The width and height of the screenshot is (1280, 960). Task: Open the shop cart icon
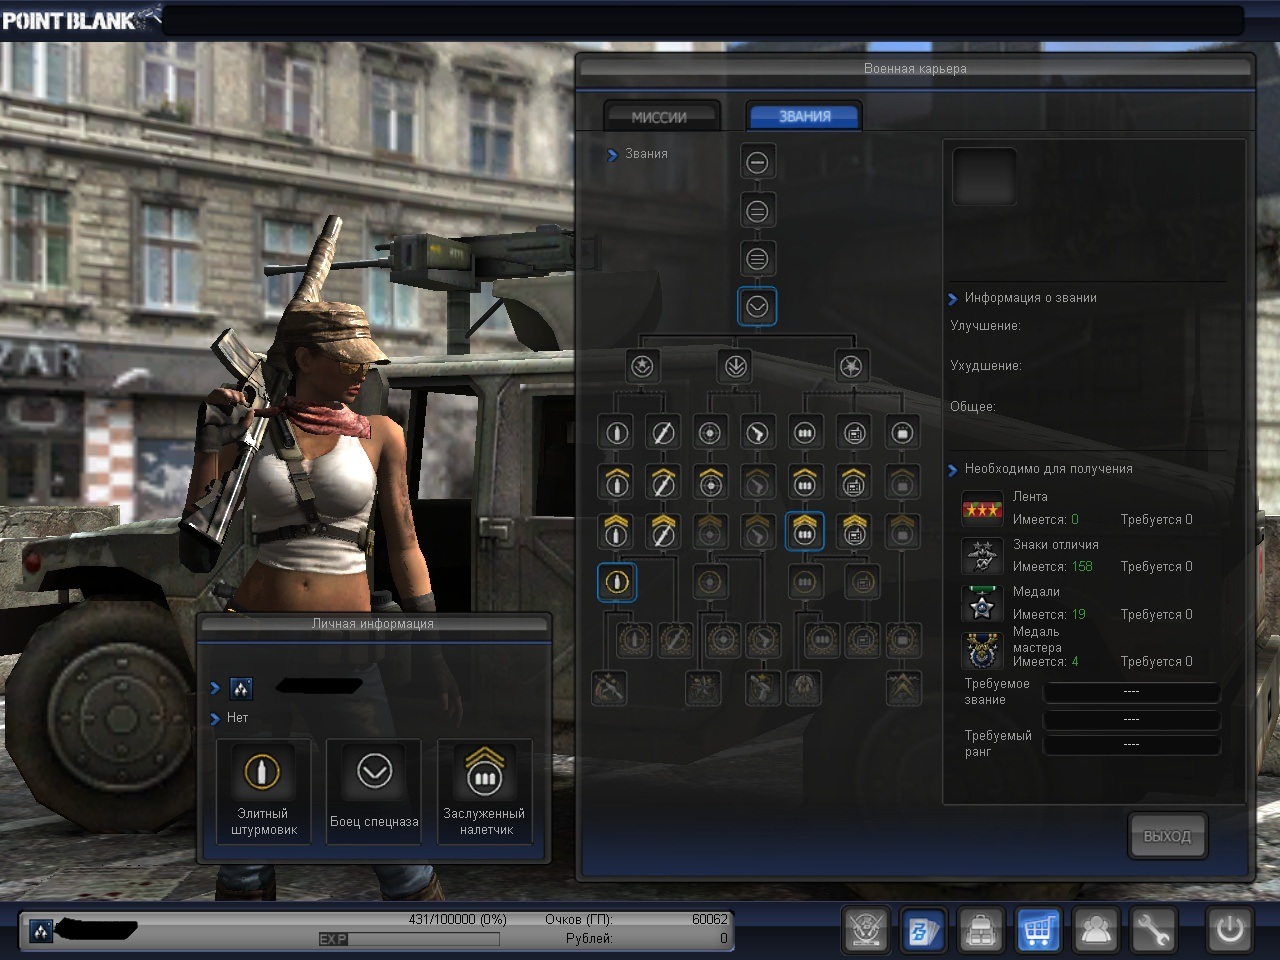click(1037, 930)
